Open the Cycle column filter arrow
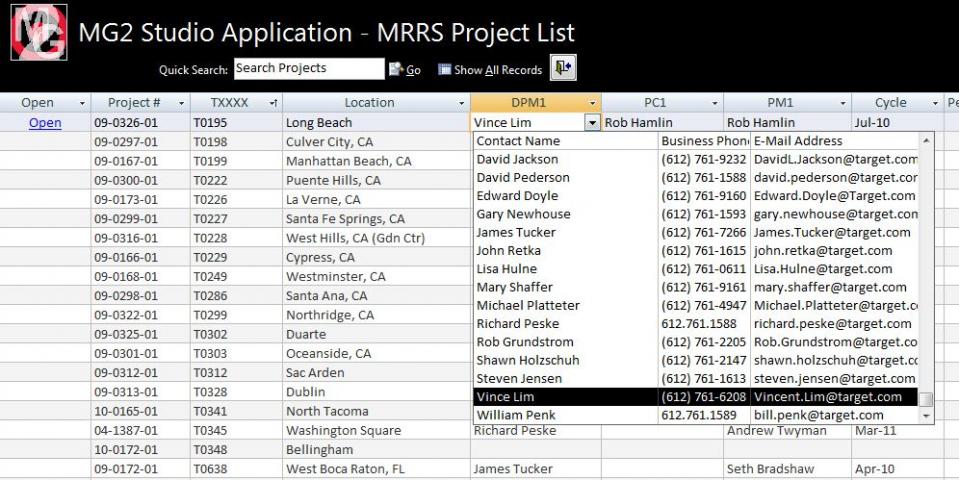959x480 pixels. [x=935, y=103]
